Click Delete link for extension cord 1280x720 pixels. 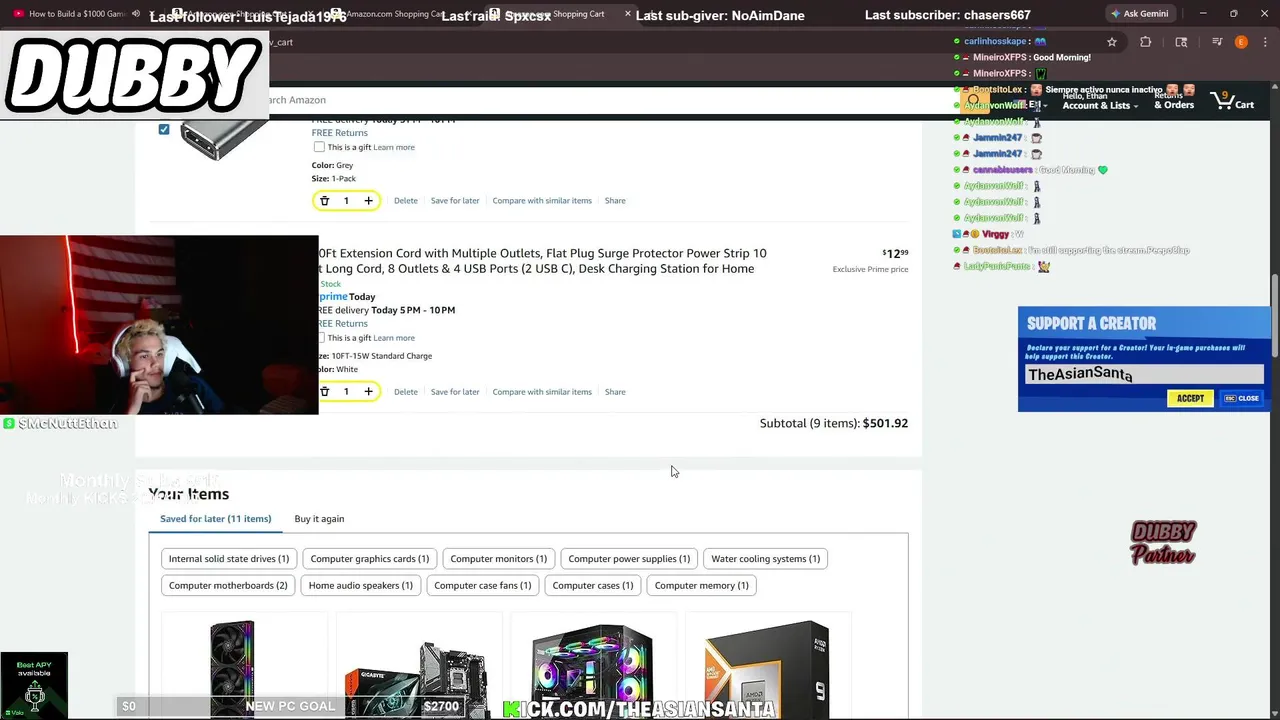[405, 392]
